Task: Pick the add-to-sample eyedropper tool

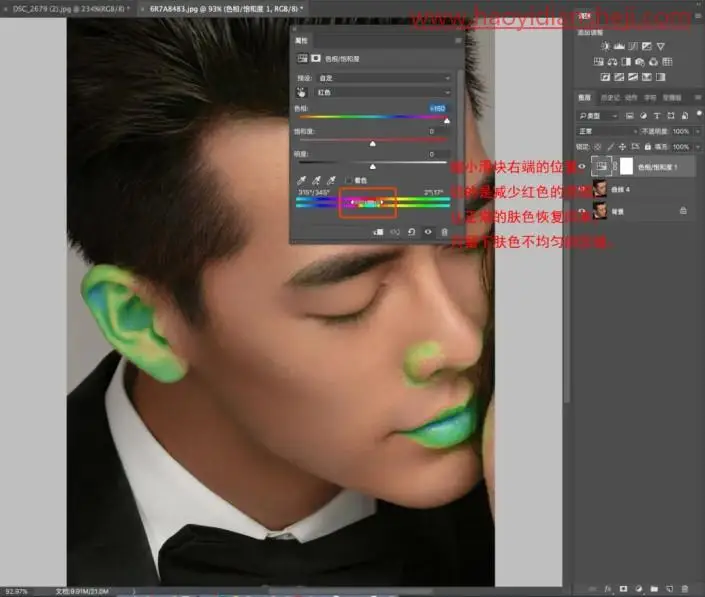Action: click(317, 180)
